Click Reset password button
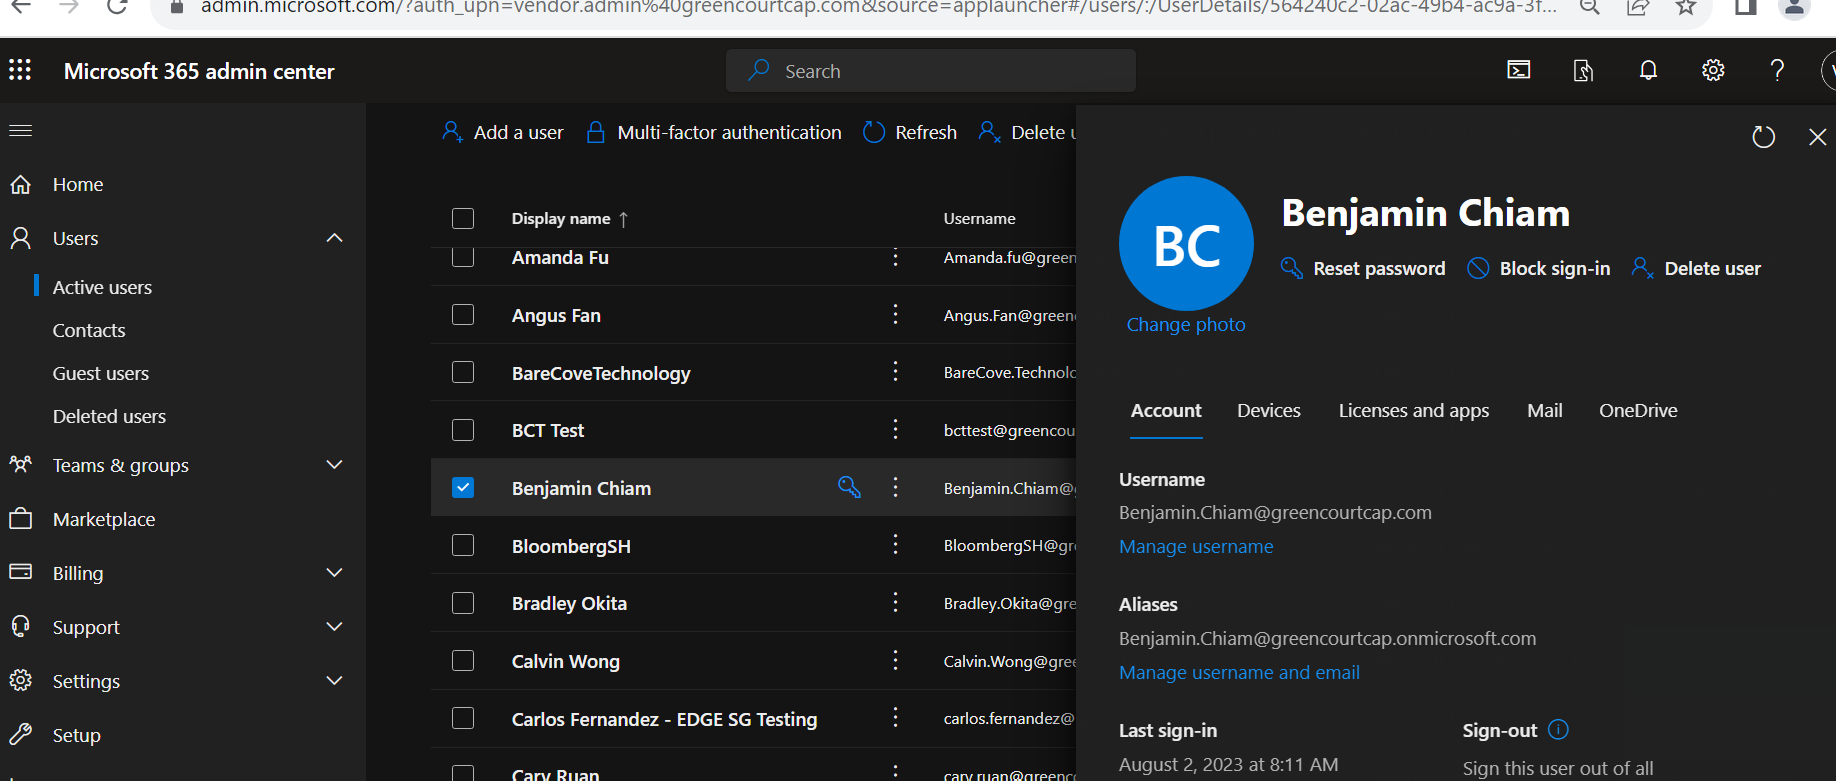 [1363, 268]
